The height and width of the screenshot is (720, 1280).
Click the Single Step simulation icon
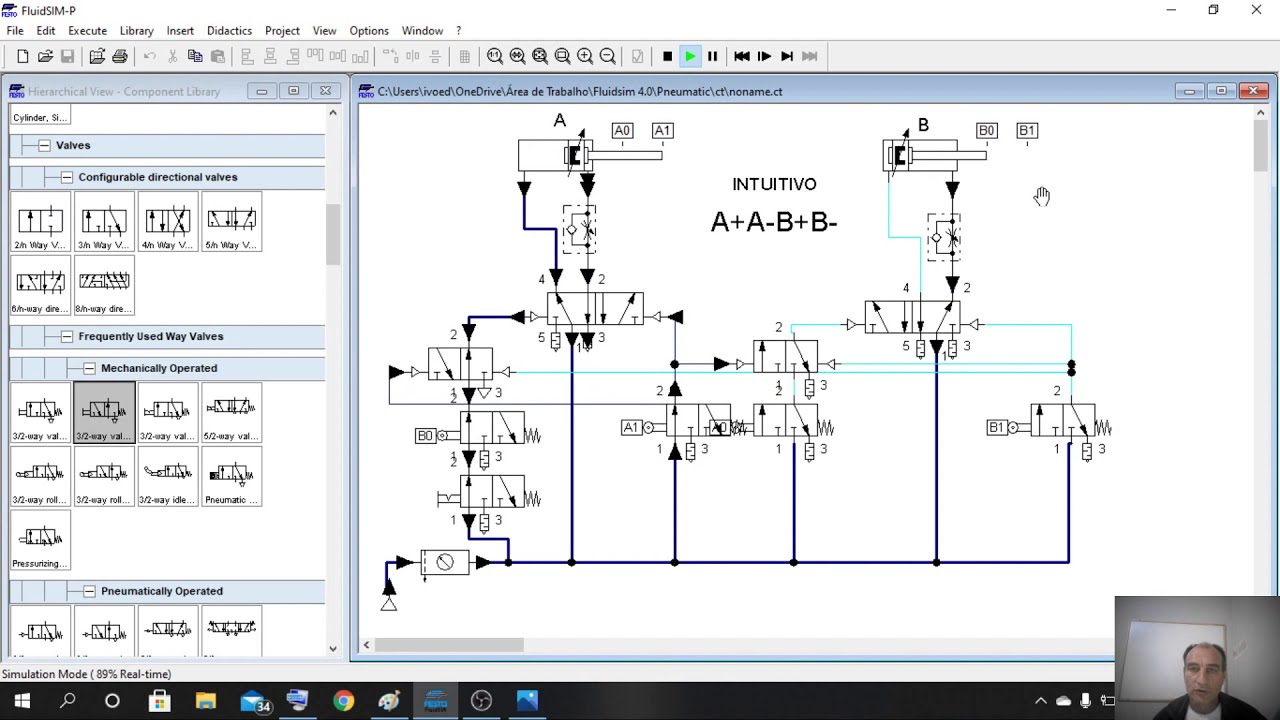764,56
